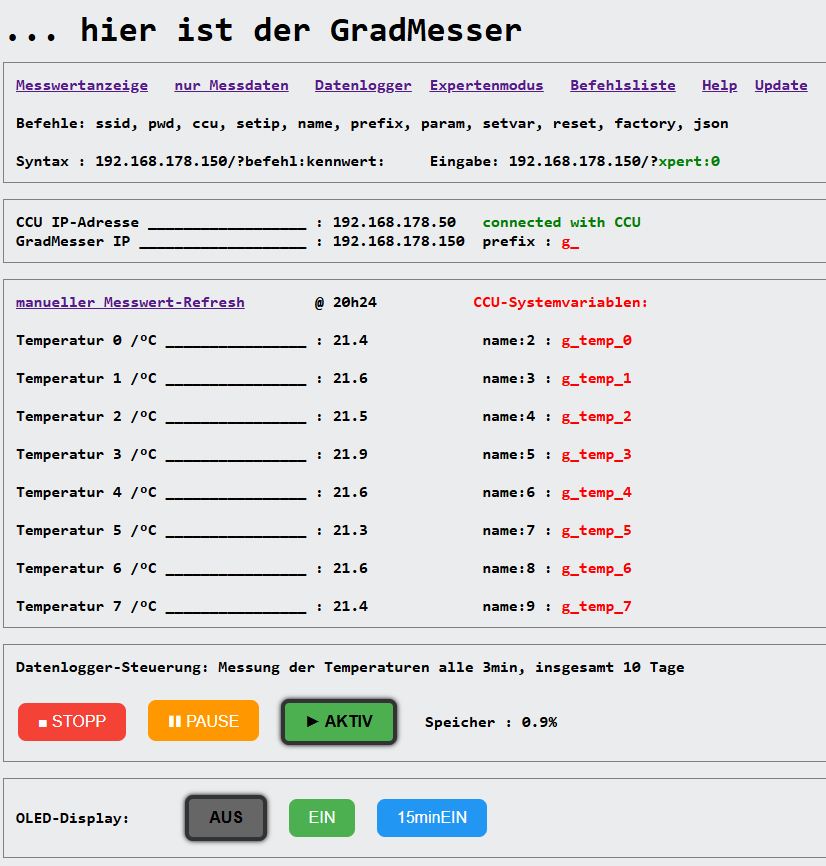Viewport: 826px width, 866px height.
Task: Click the Update link
Action: tap(780, 86)
